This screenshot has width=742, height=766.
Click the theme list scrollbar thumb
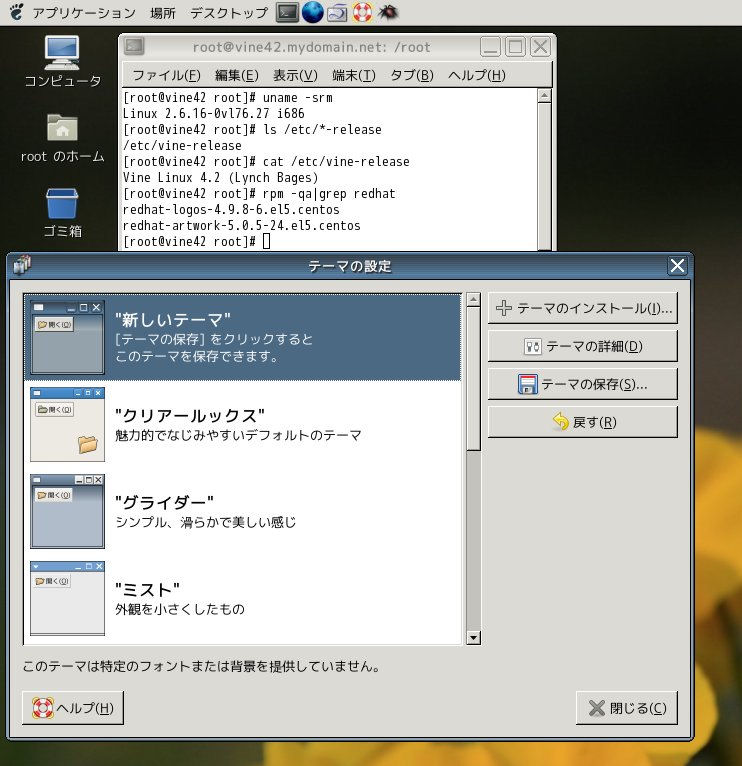click(473, 379)
